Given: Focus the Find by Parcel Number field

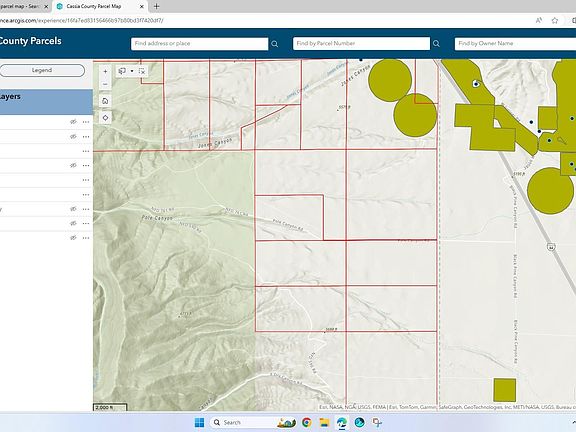Looking at the screenshot, I should (x=361, y=44).
